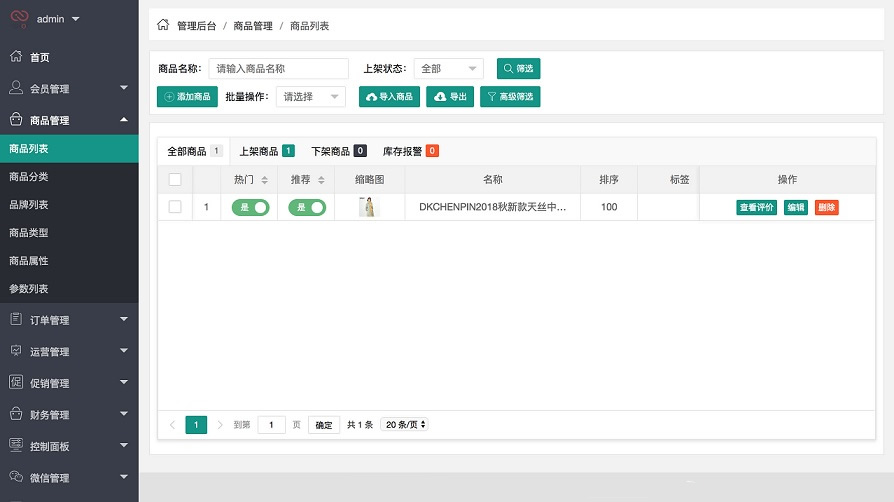Click the red logo icon beside admin
Screen dimensions: 894x502
(x=19, y=18)
